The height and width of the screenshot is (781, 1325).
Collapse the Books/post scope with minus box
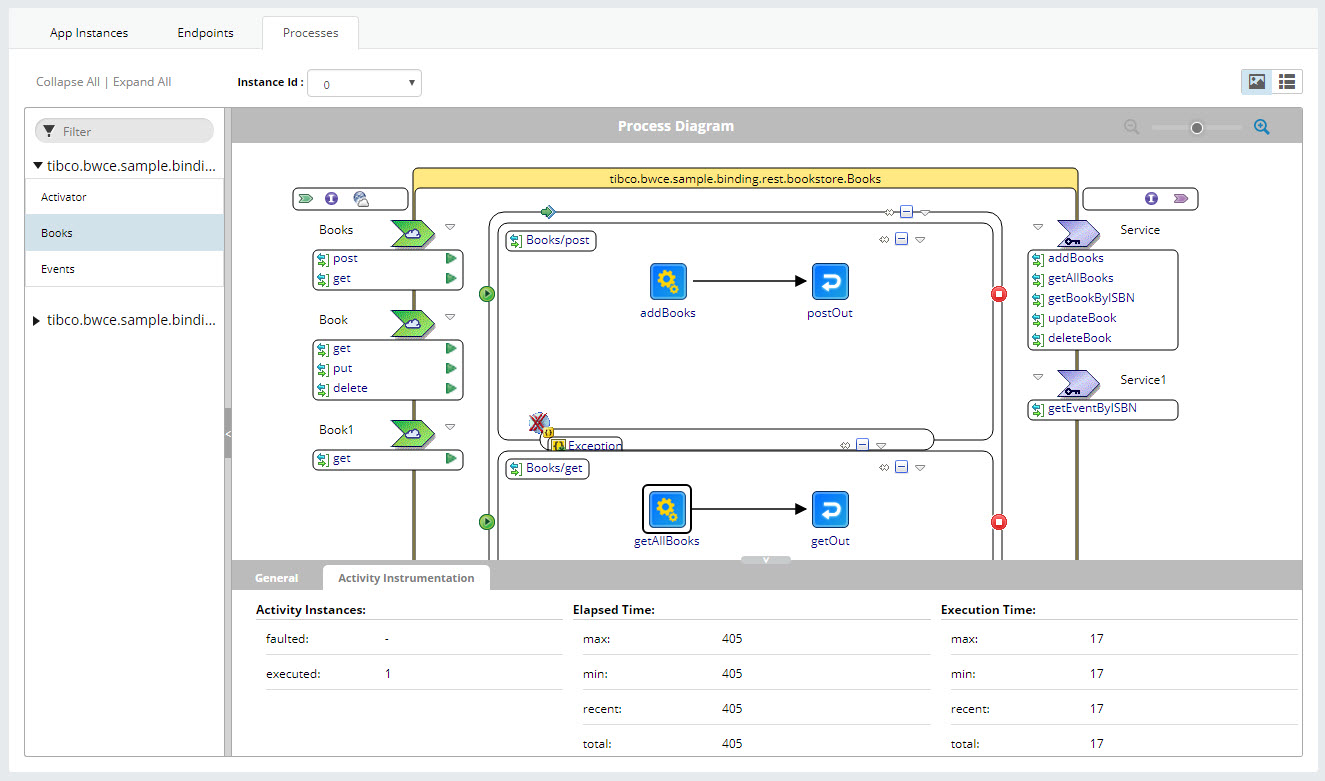point(901,240)
